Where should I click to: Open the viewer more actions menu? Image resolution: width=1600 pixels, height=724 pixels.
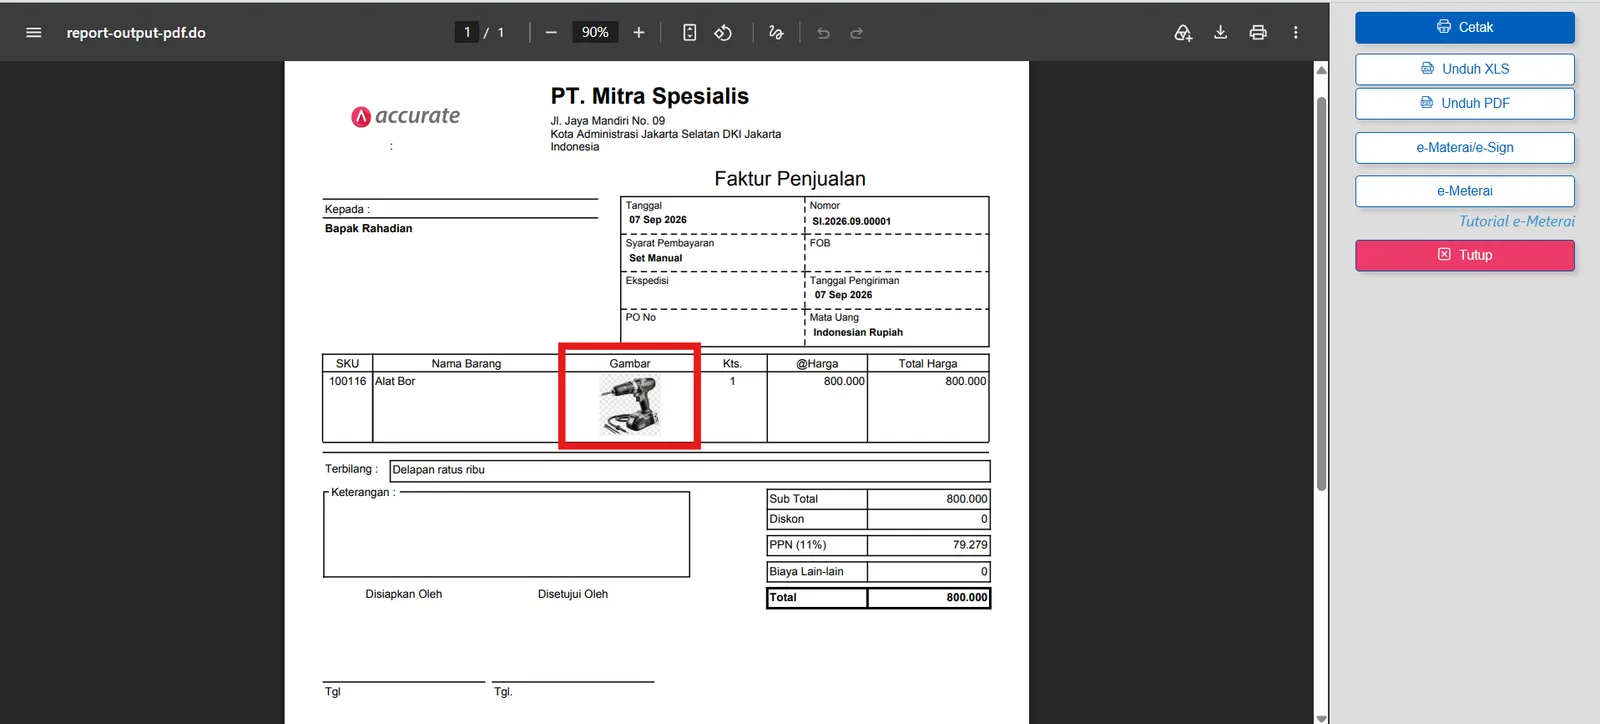coord(1296,33)
